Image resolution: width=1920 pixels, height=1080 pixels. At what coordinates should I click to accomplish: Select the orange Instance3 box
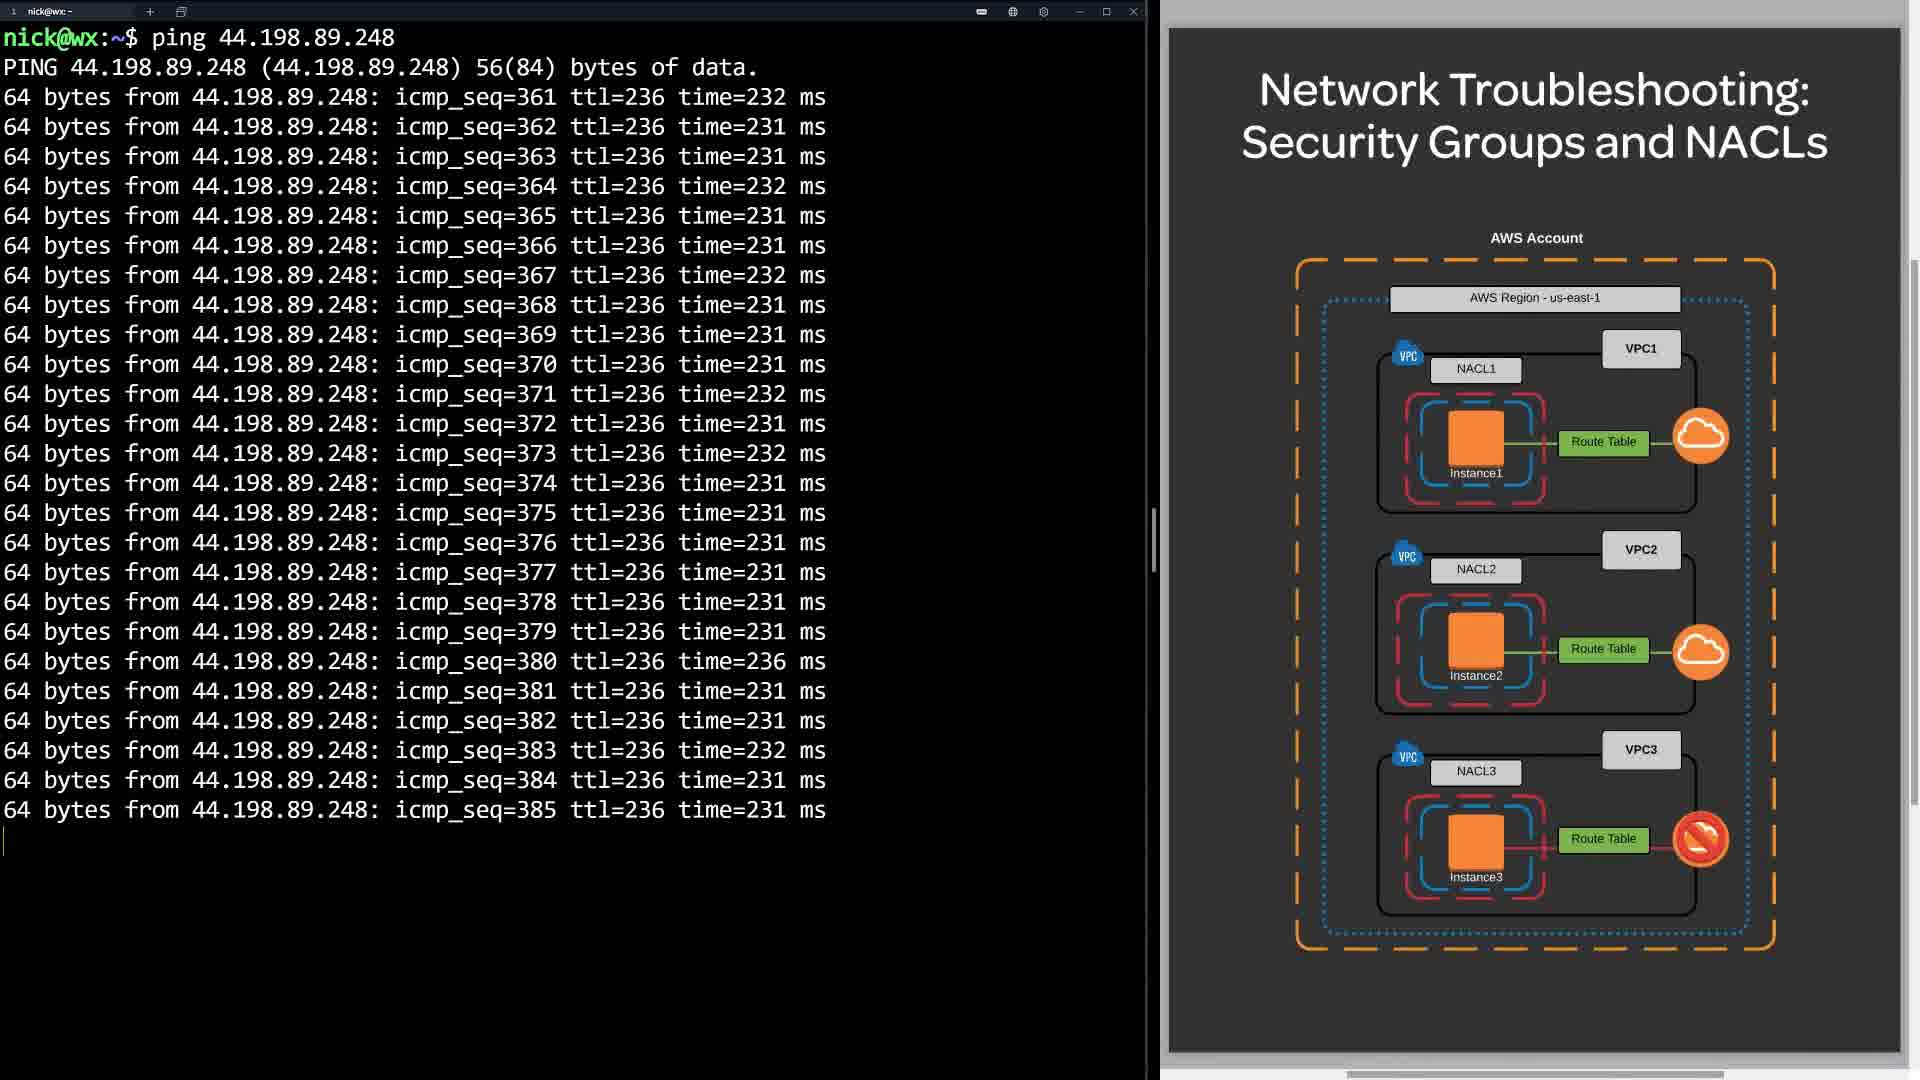pos(1476,841)
